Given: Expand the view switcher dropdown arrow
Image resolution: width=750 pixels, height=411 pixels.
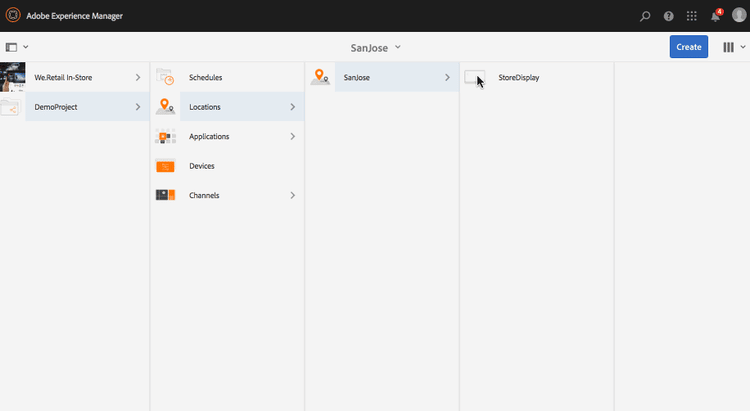Looking at the screenshot, I should tap(743, 47).
